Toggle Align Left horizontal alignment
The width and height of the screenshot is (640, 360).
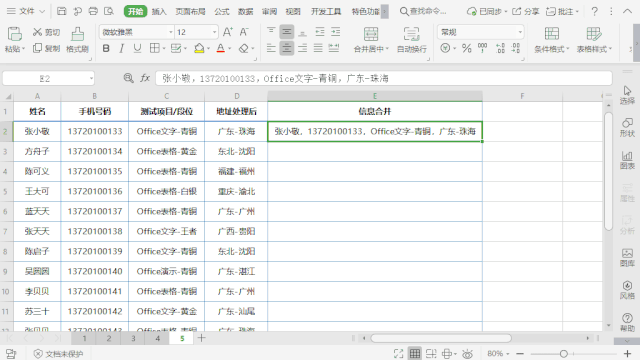(x=271, y=48)
